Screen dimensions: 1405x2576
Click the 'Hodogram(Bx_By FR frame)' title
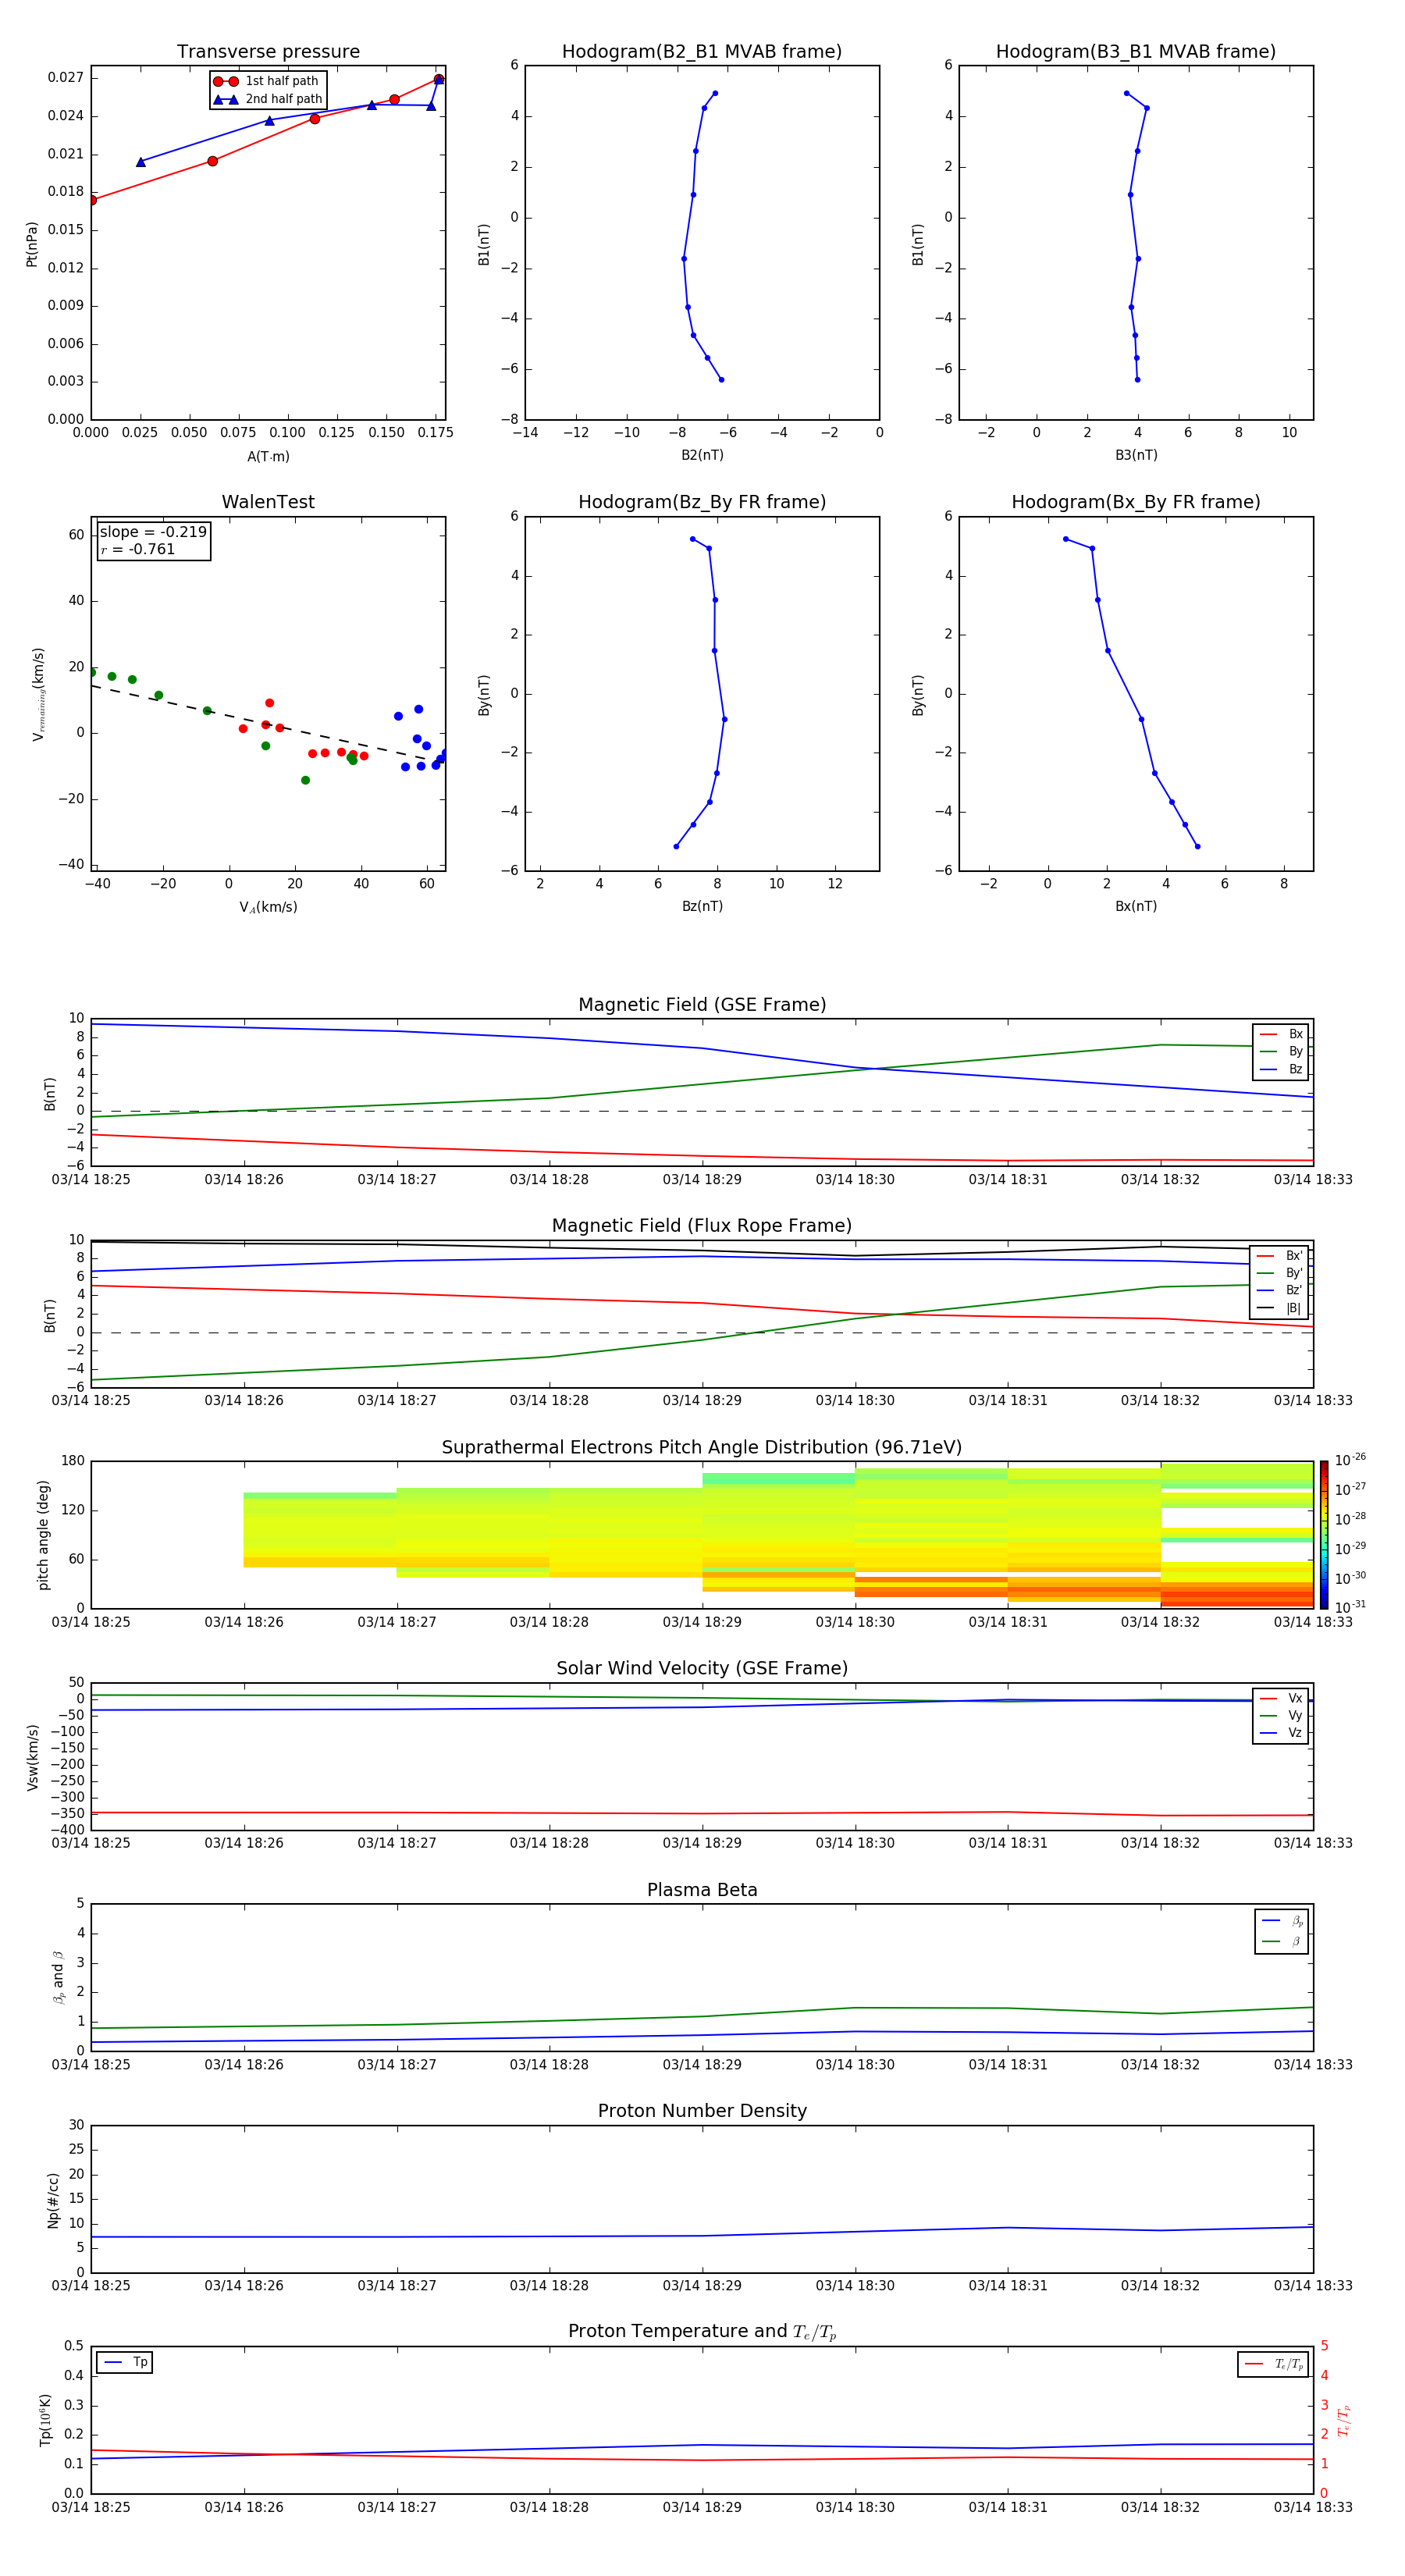tap(1136, 502)
